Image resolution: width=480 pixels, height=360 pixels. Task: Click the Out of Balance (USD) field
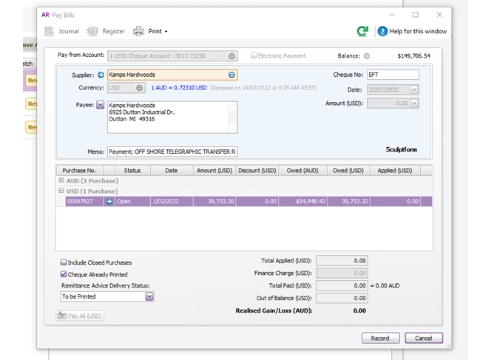(342, 298)
